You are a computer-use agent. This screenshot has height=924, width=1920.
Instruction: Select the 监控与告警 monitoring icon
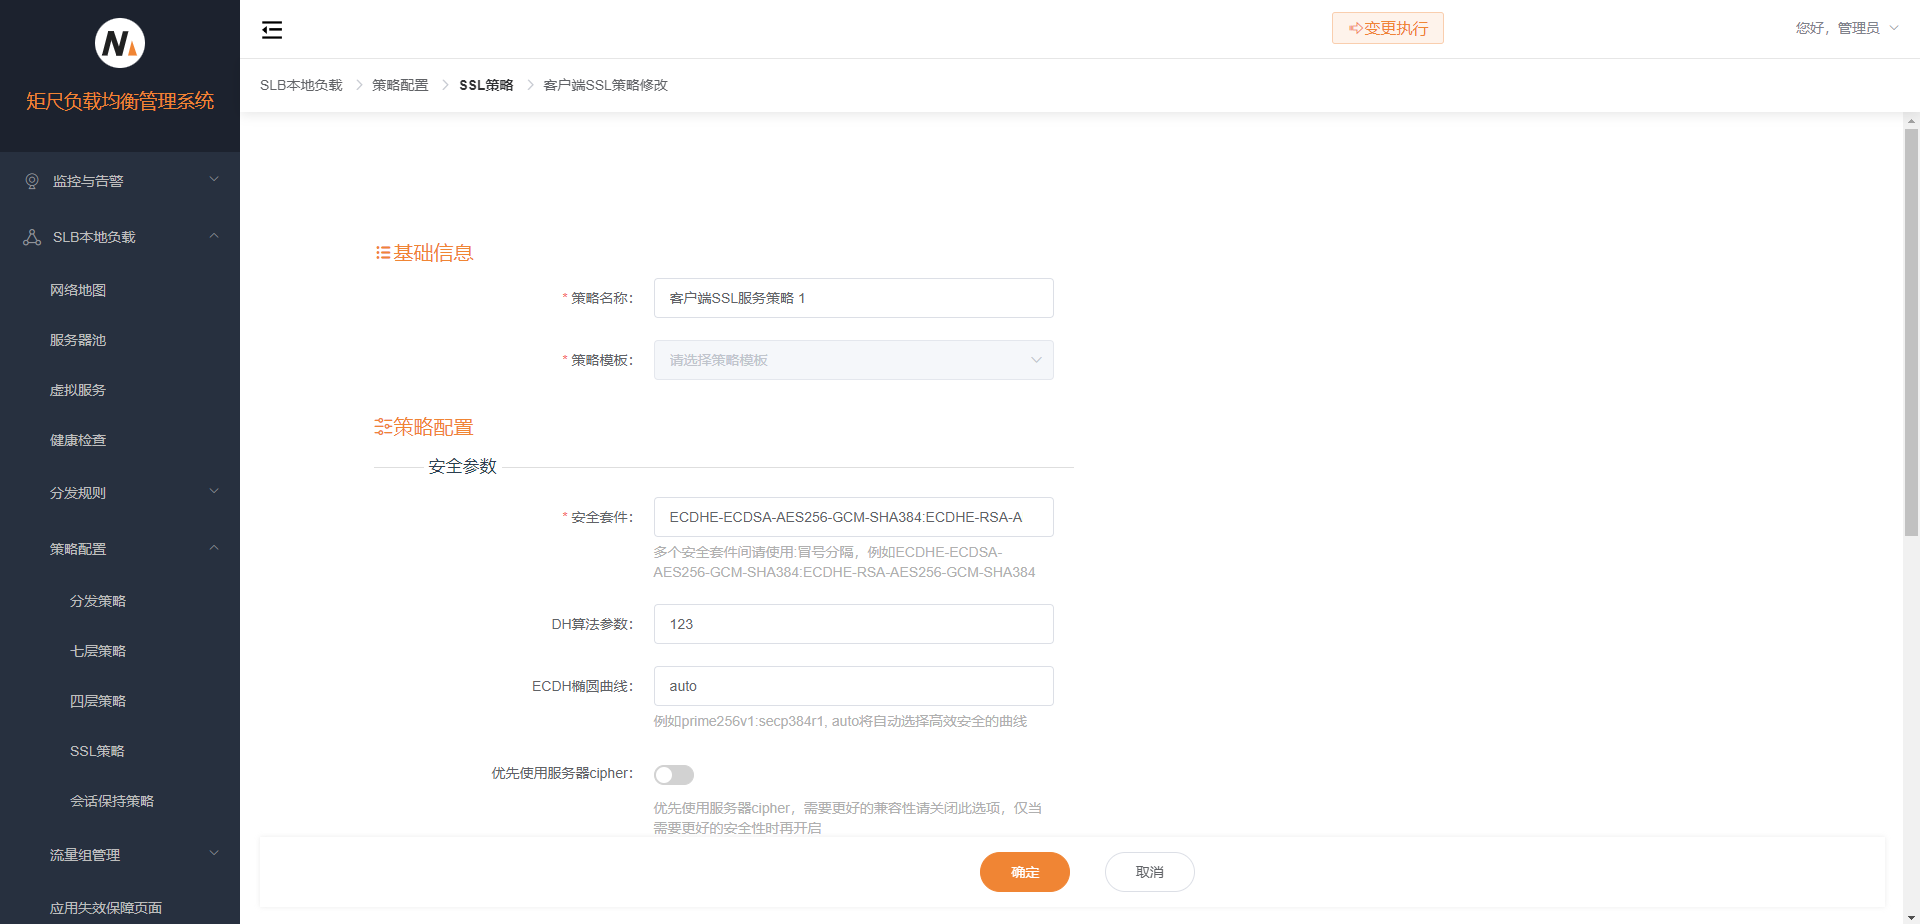click(x=30, y=180)
